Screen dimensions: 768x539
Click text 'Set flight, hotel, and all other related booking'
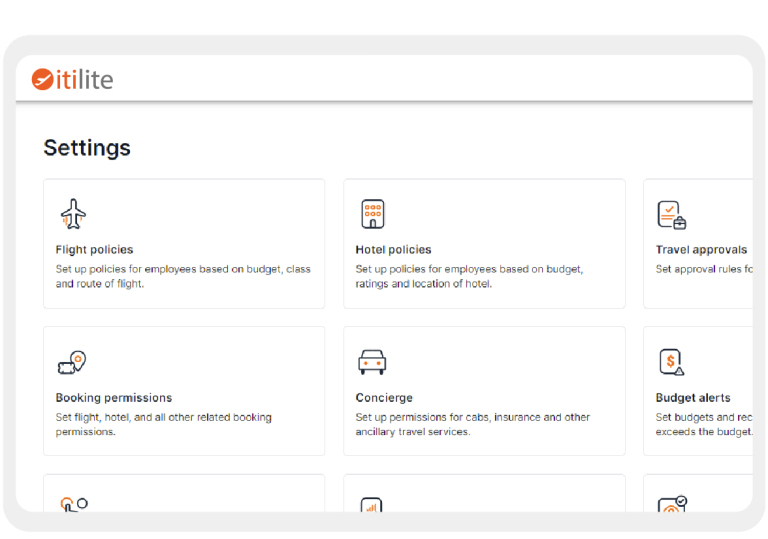pyautogui.click(x=164, y=417)
